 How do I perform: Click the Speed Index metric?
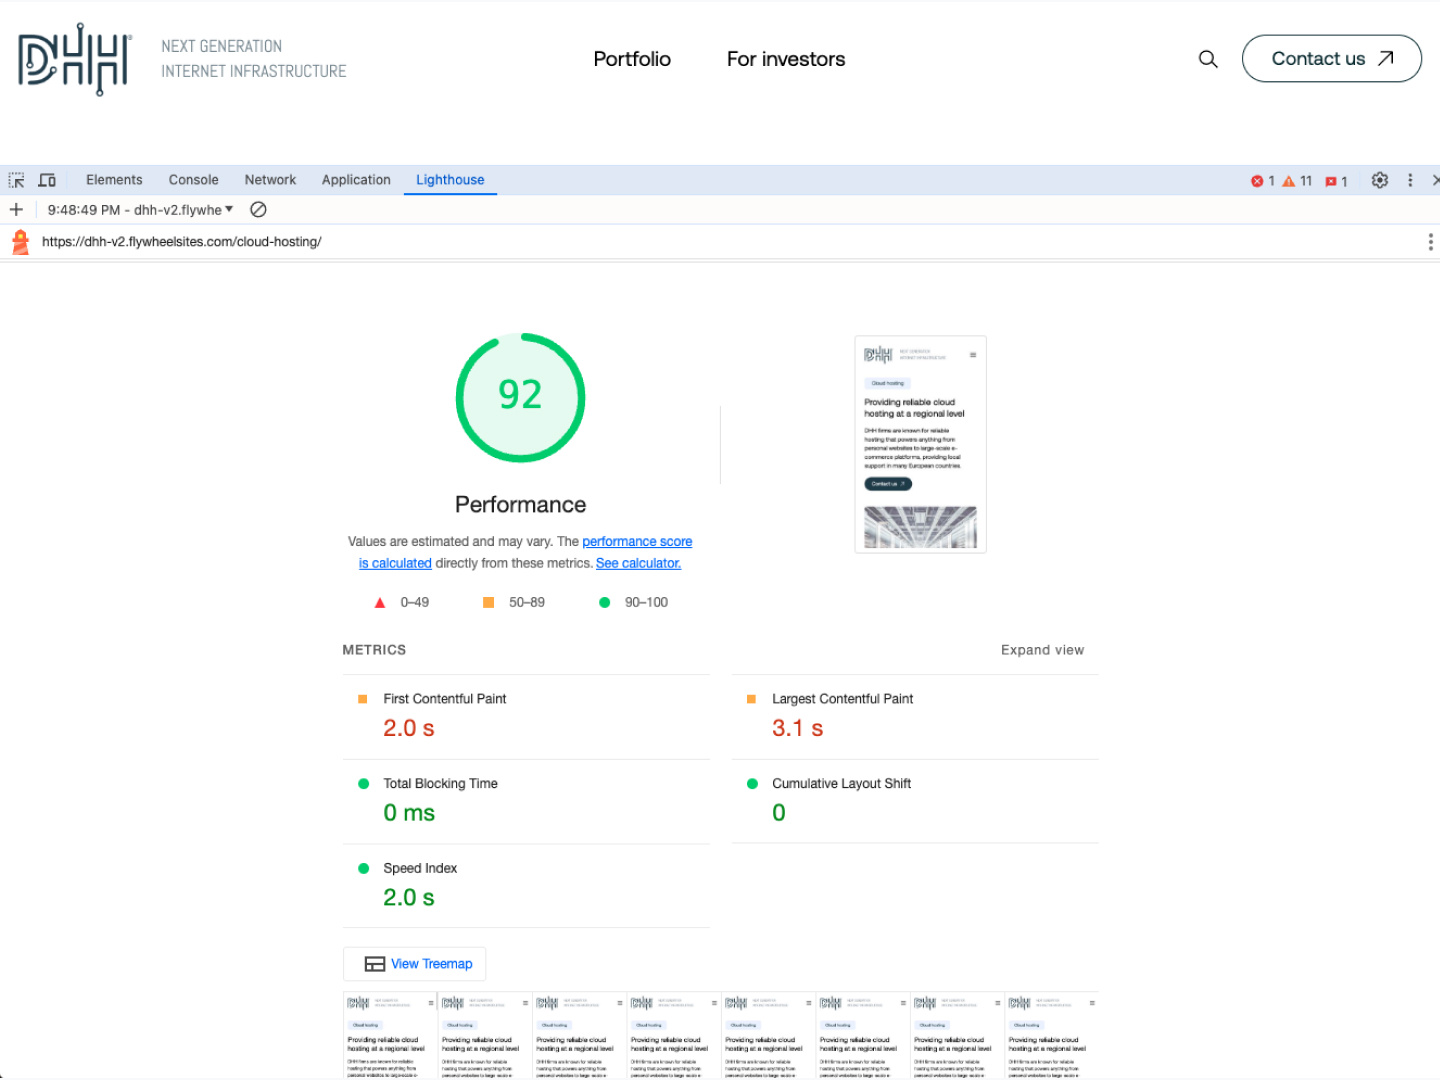tap(526, 885)
